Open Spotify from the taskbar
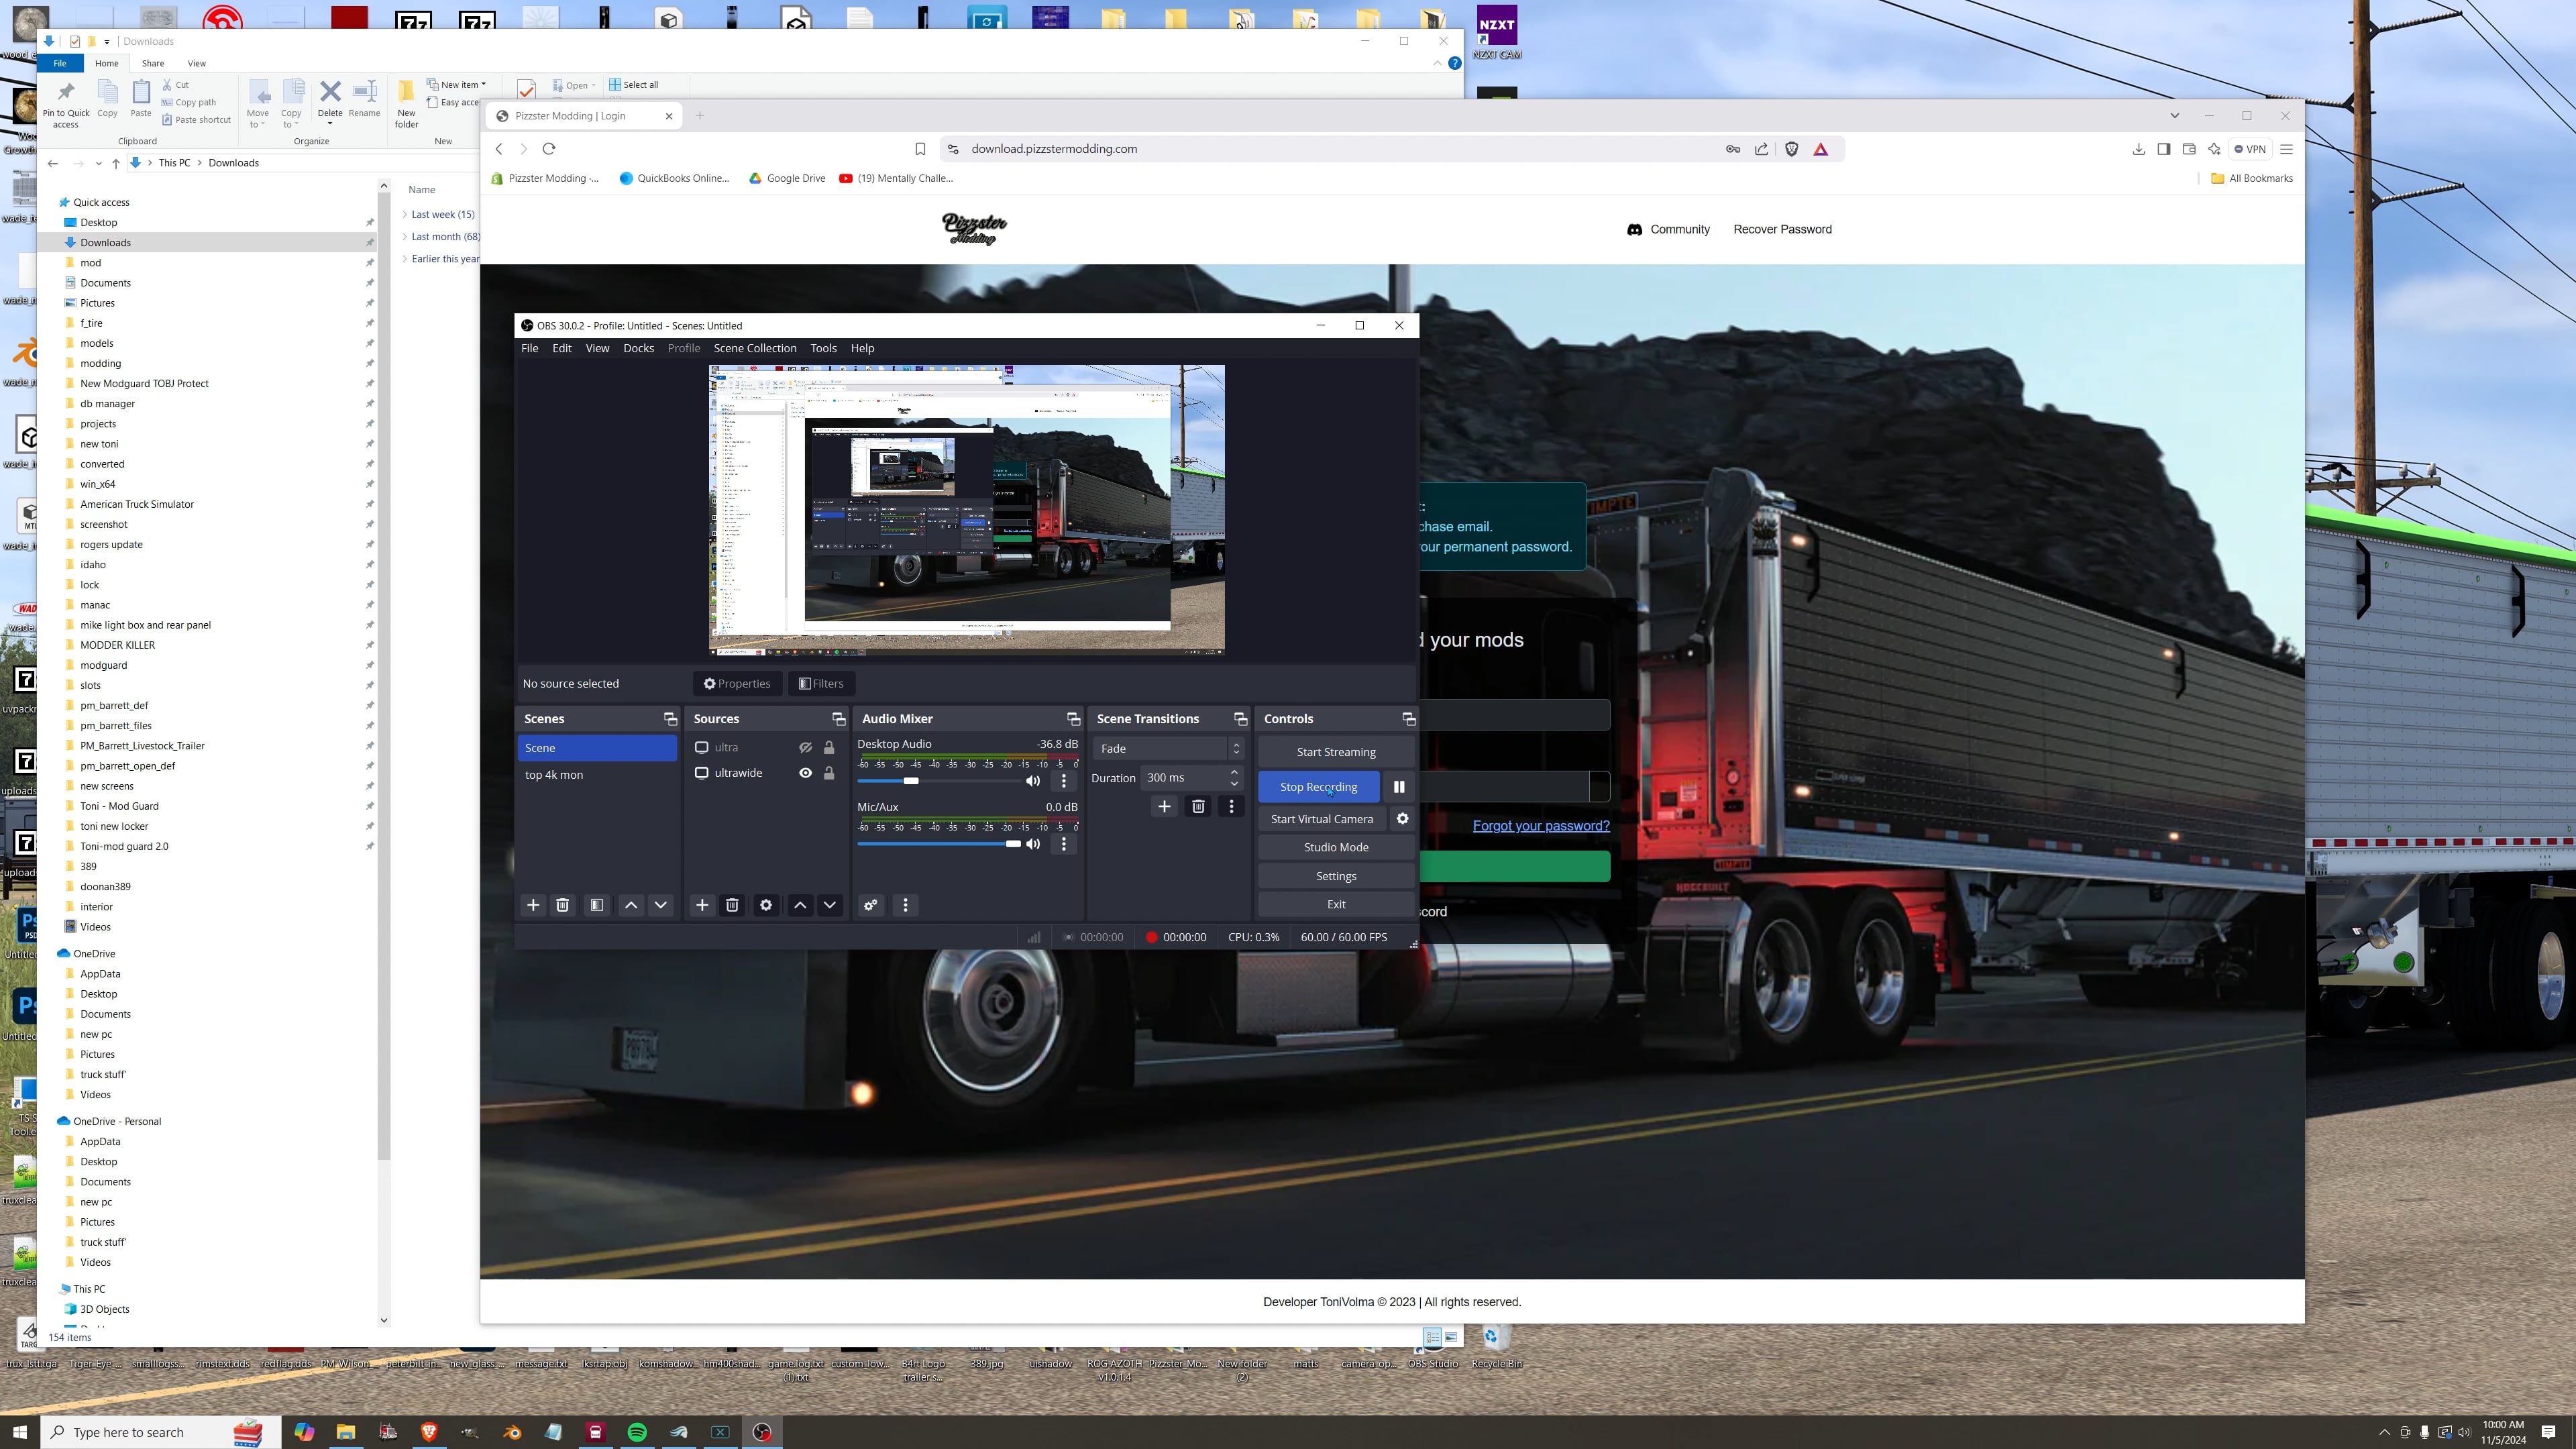The width and height of the screenshot is (2576, 1449). (637, 1431)
